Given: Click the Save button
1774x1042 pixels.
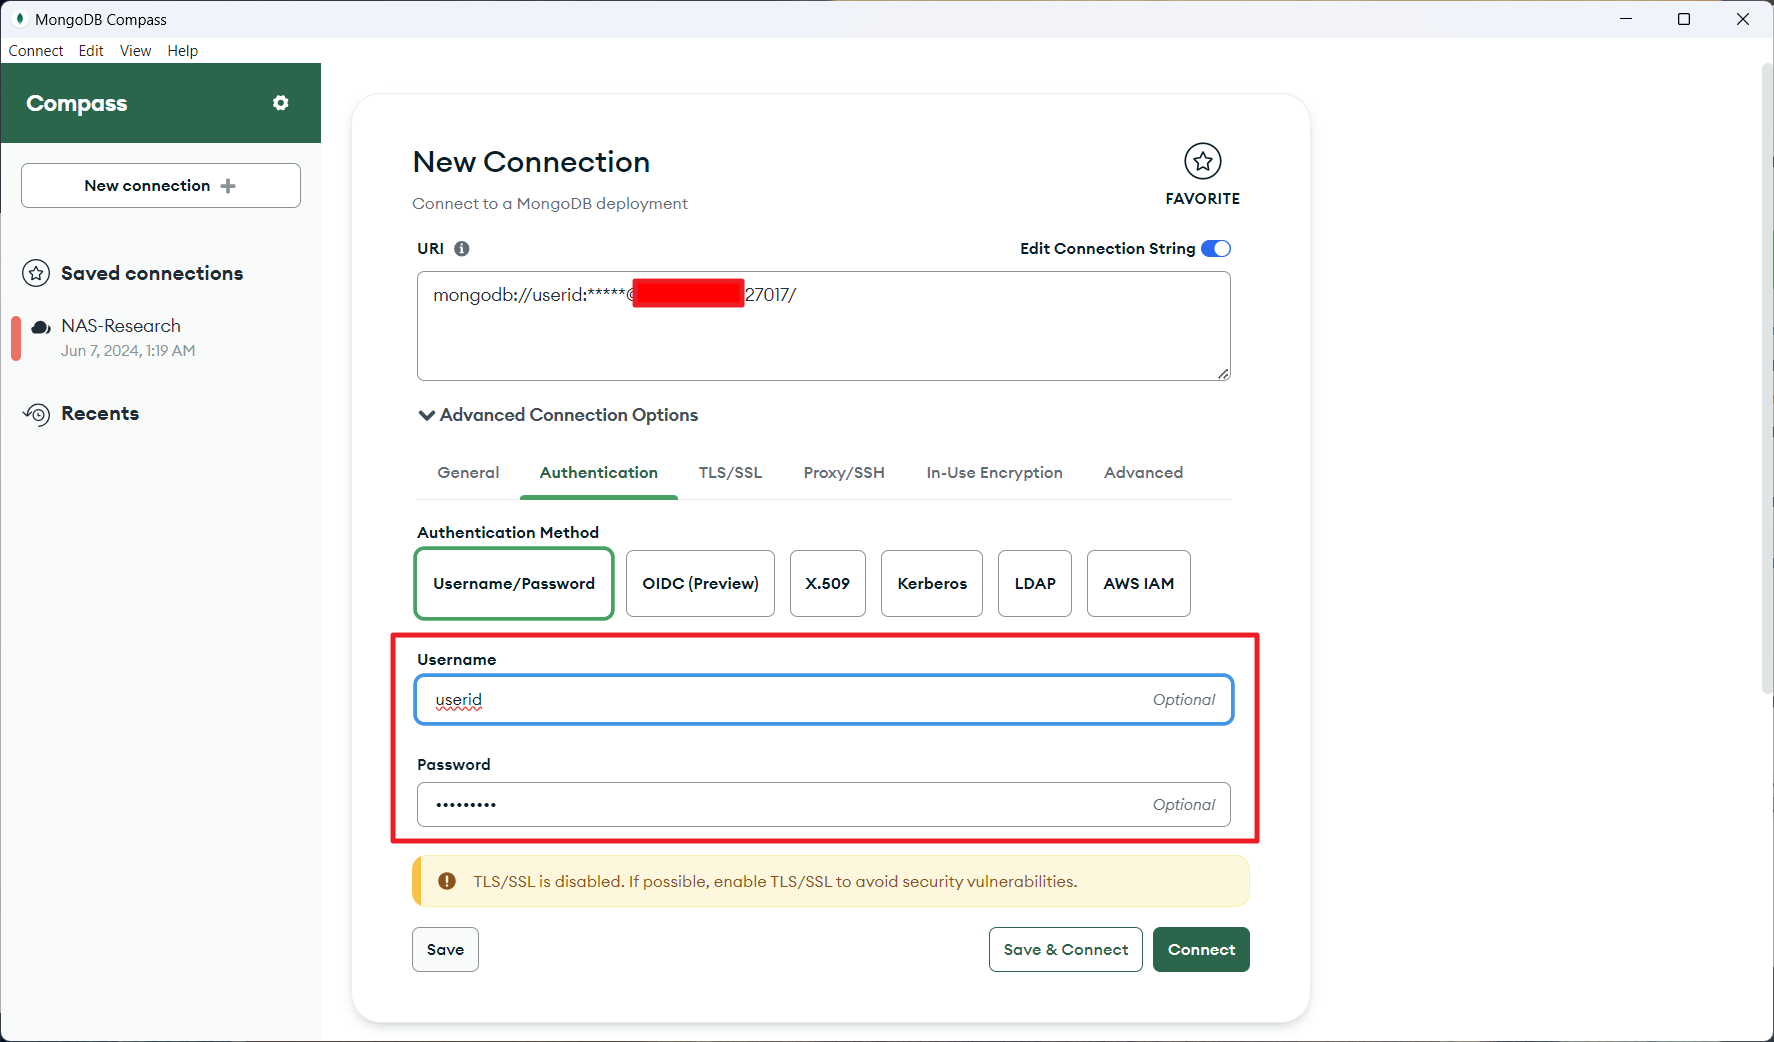Looking at the screenshot, I should [x=445, y=949].
